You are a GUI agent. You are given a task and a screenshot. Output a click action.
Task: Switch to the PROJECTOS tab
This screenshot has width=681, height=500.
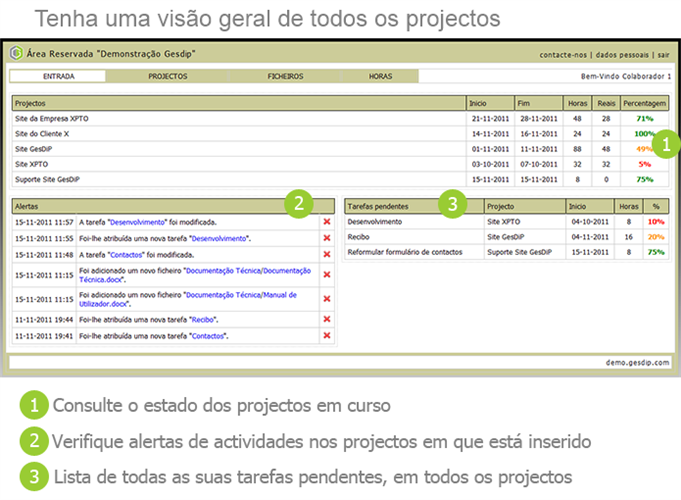click(x=168, y=76)
